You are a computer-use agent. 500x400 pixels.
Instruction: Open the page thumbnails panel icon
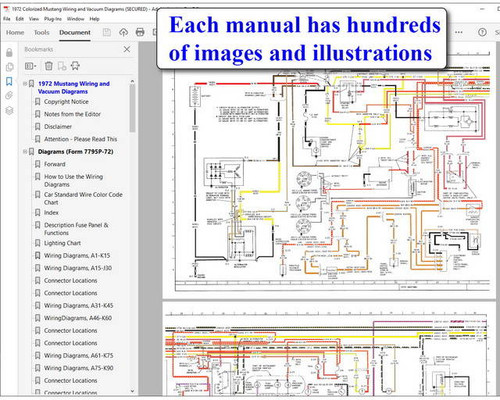(x=9, y=67)
